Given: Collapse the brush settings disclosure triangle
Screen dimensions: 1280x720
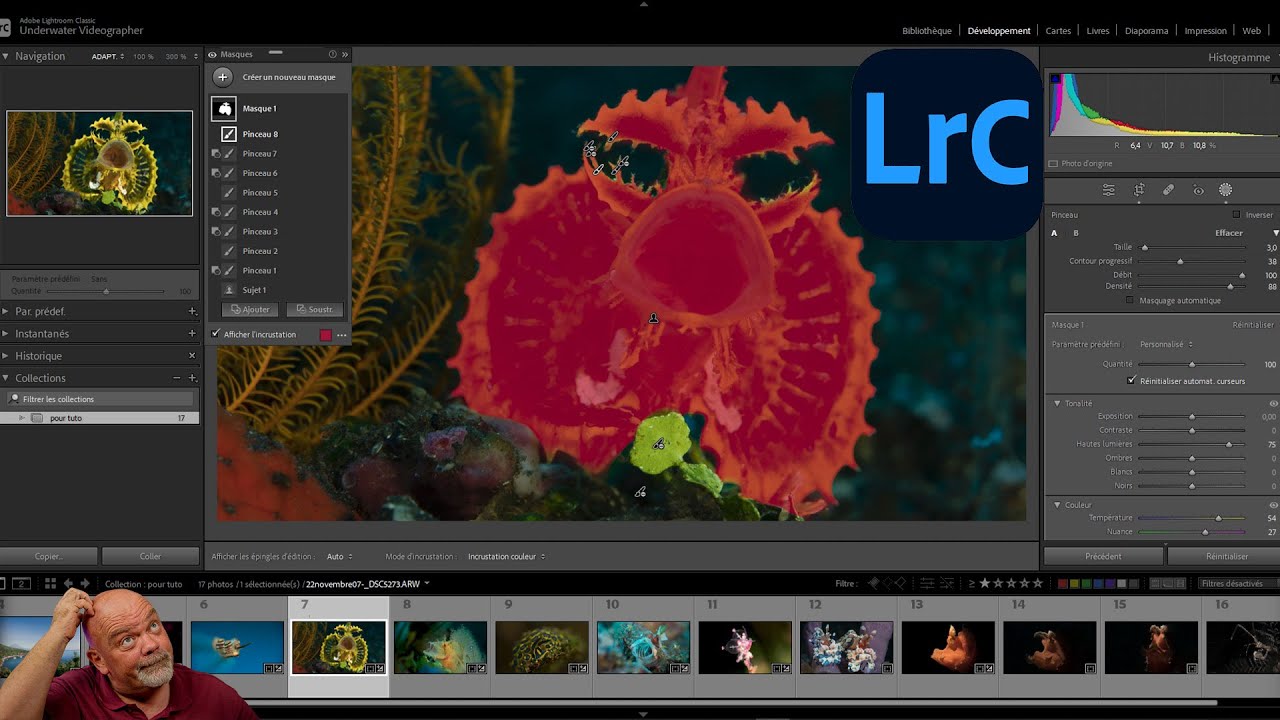Looking at the screenshot, I should pos(1275,233).
